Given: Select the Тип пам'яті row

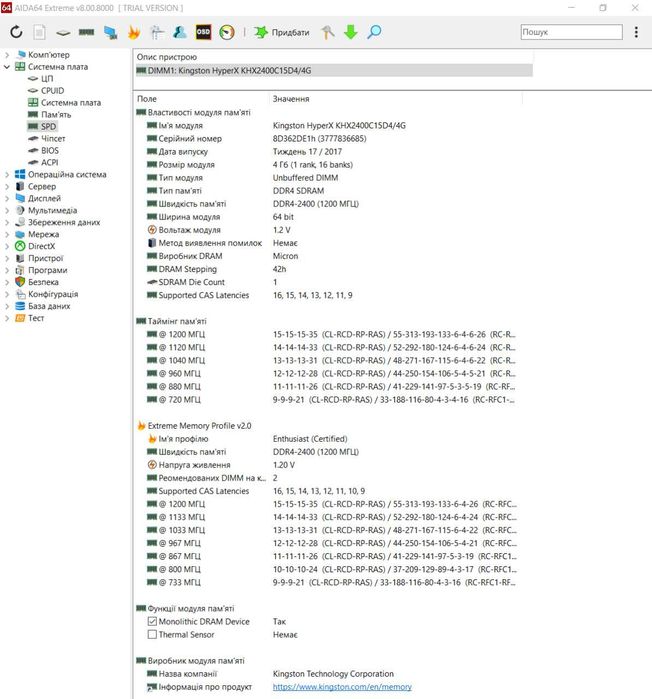Looking at the screenshot, I should 328,191.
